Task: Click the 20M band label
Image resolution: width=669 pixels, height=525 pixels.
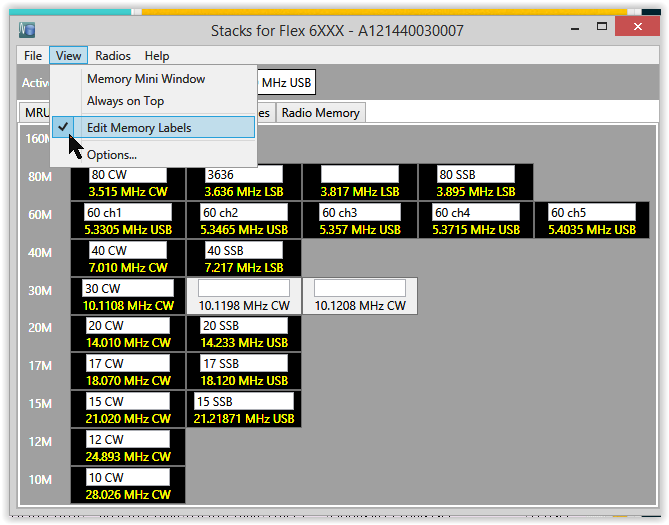Action: coord(40,328)
